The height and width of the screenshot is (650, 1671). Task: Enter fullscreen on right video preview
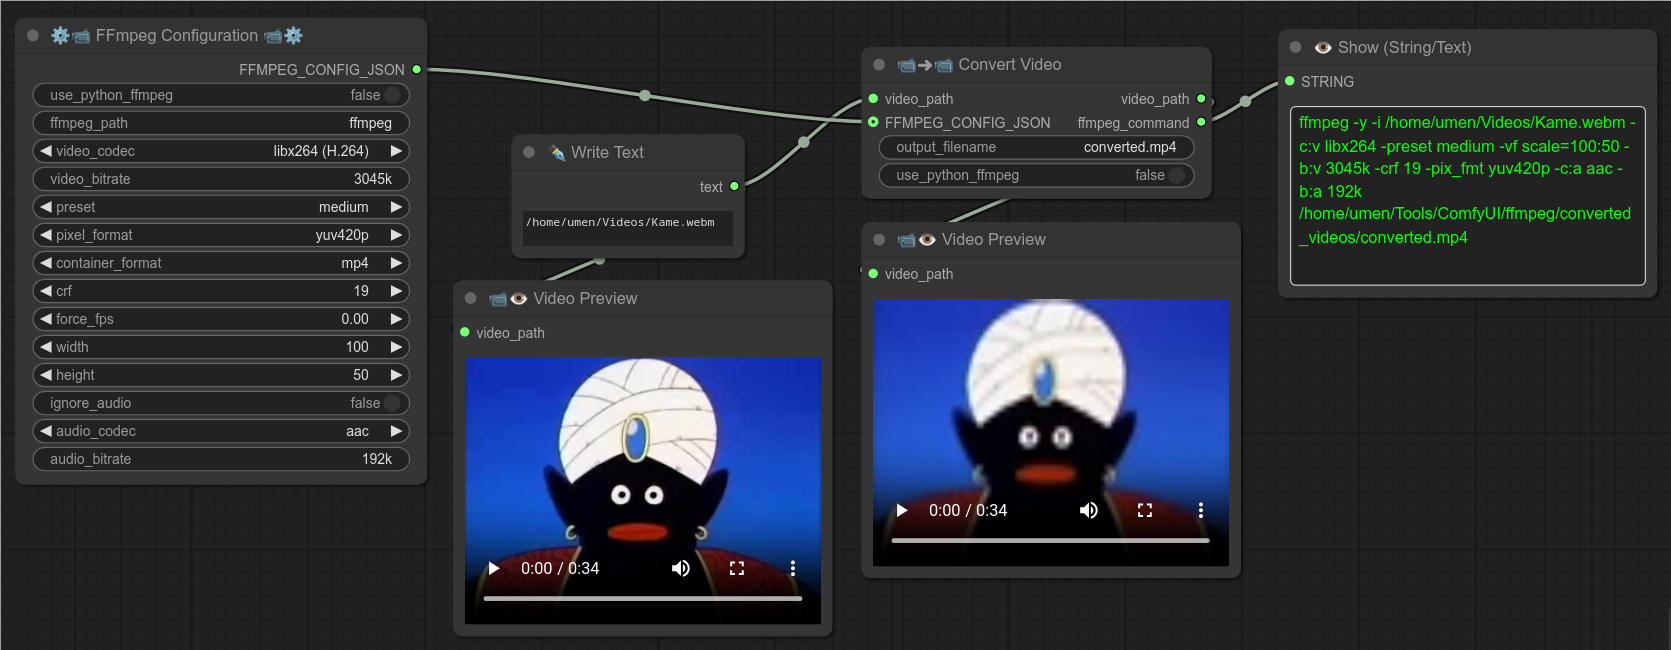(1145, 510)
